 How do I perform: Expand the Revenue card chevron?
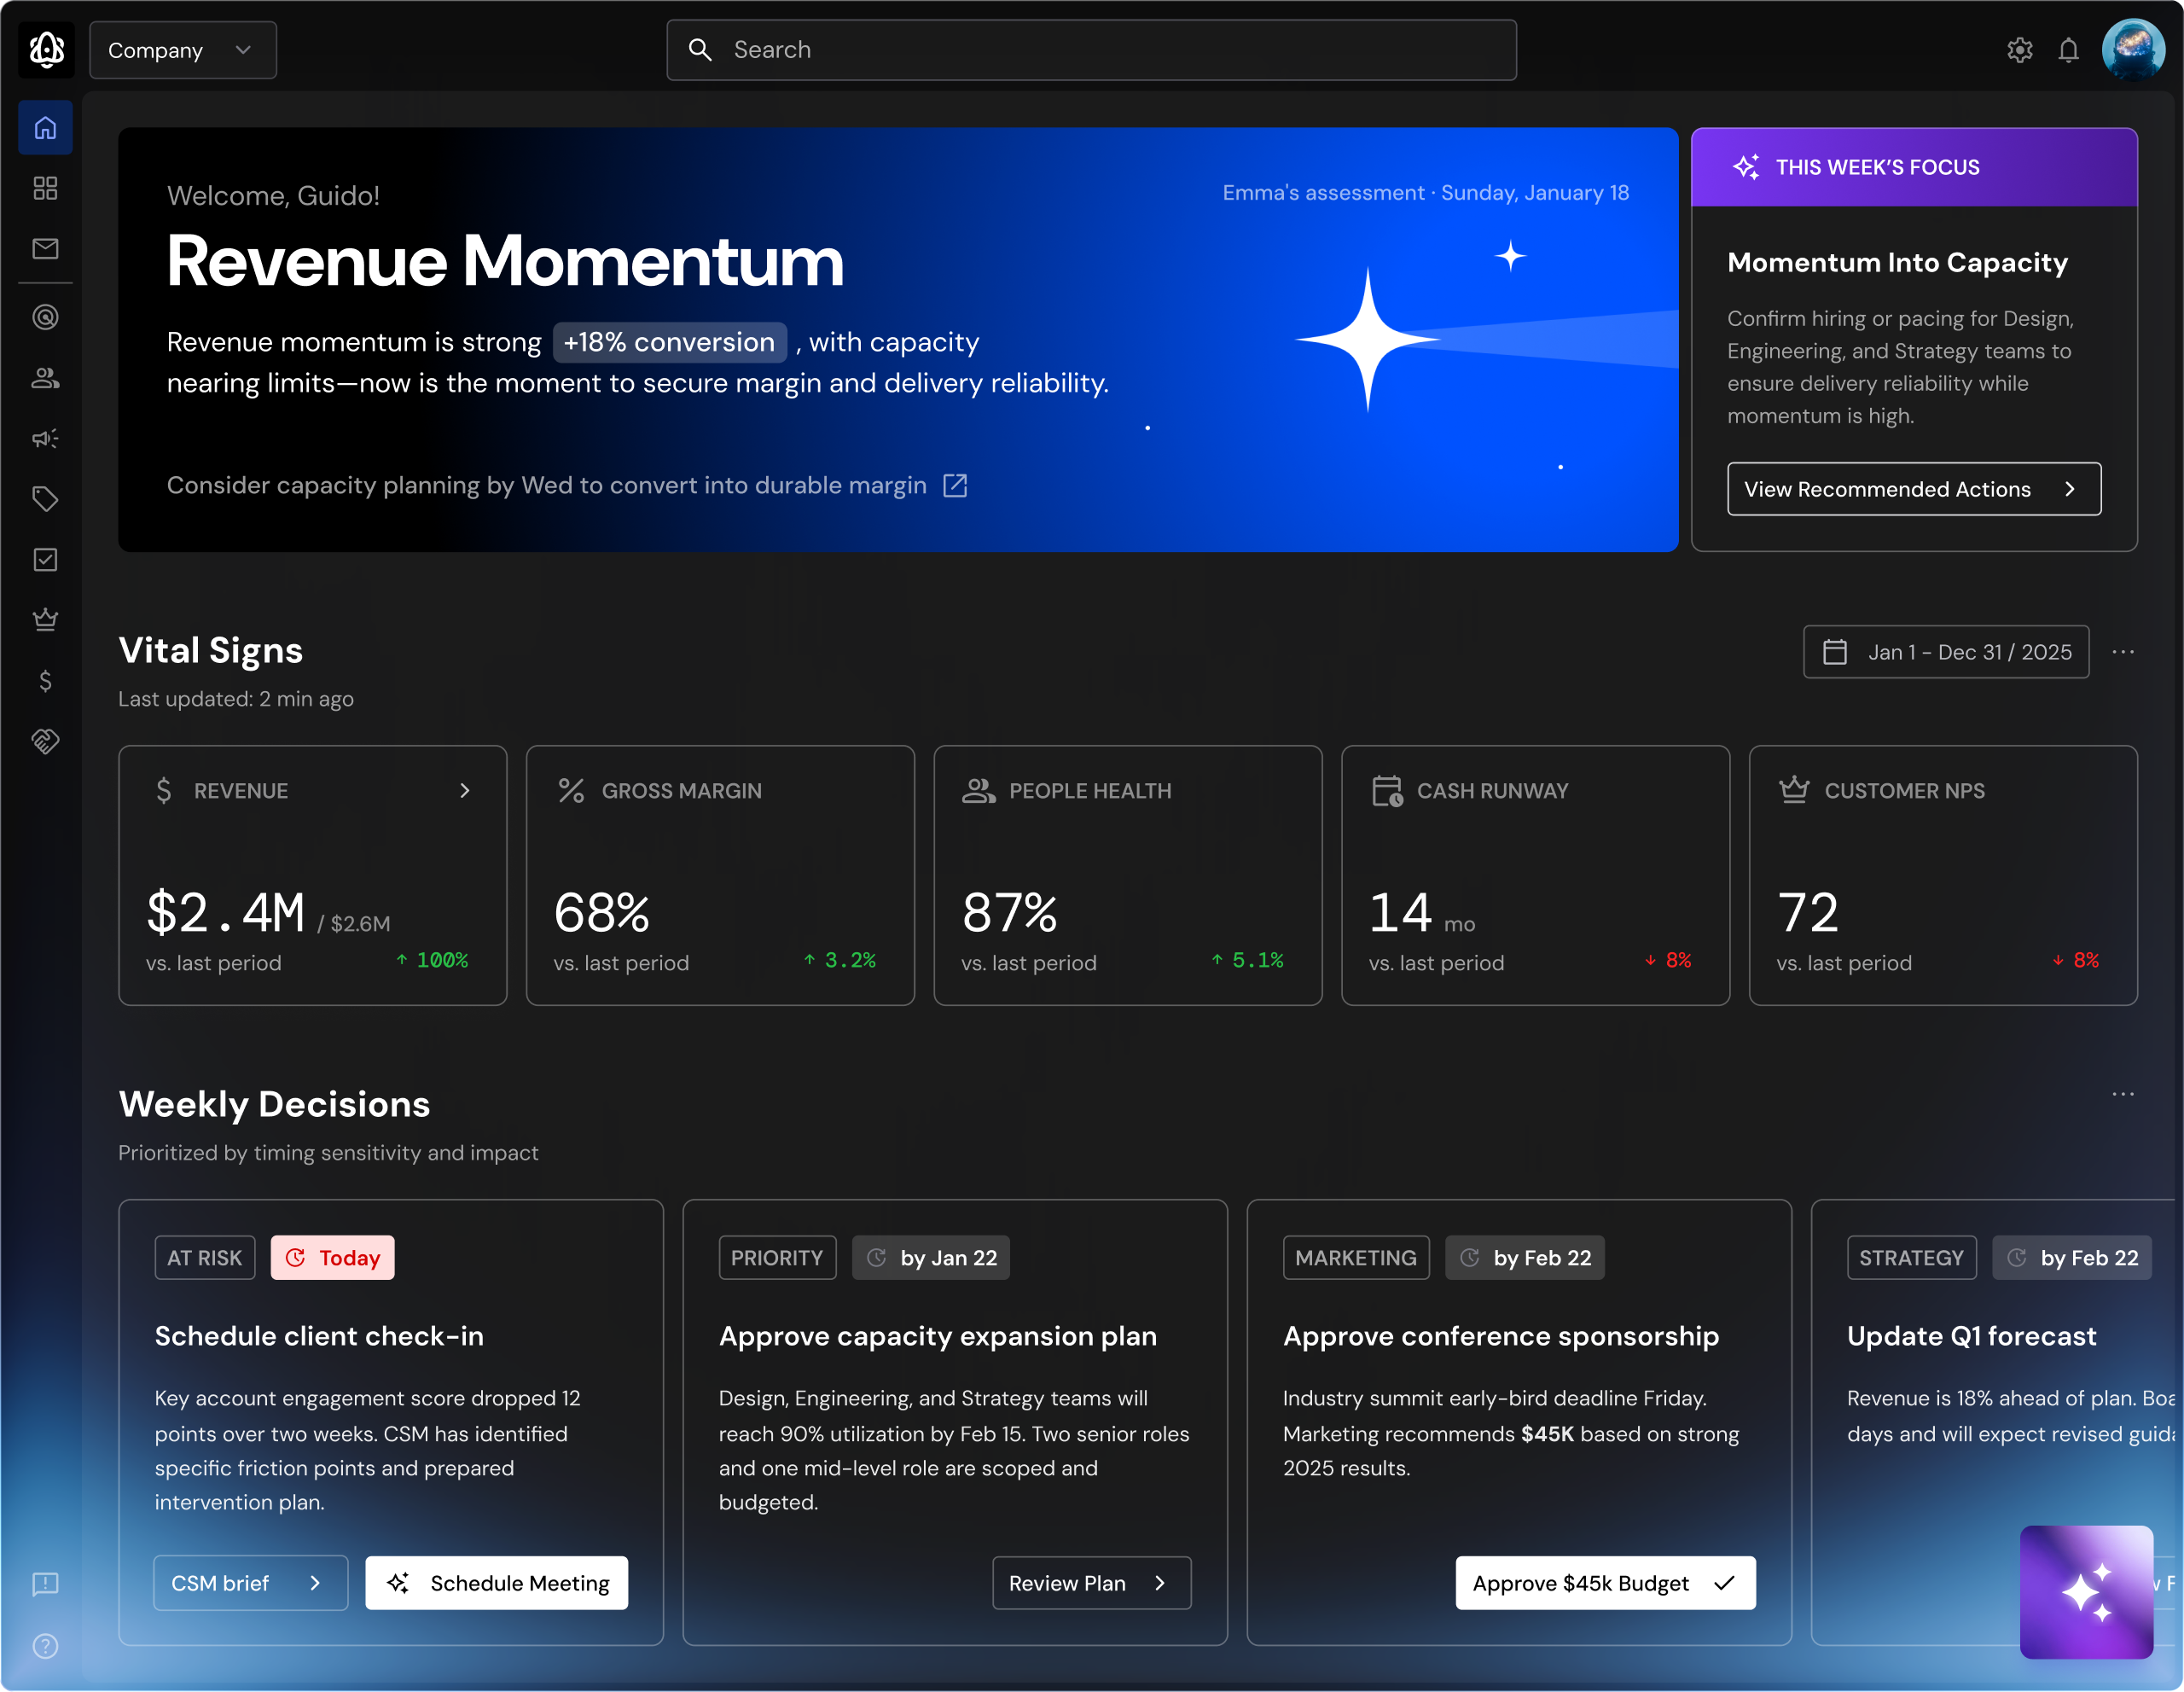(465, 791)
